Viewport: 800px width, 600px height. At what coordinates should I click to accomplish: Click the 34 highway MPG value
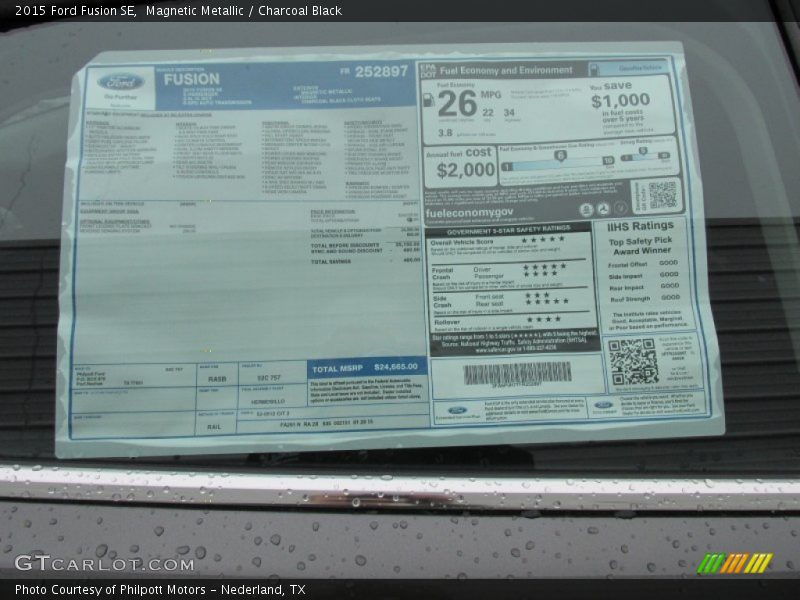pyautogui.click(x=509, y=112)
